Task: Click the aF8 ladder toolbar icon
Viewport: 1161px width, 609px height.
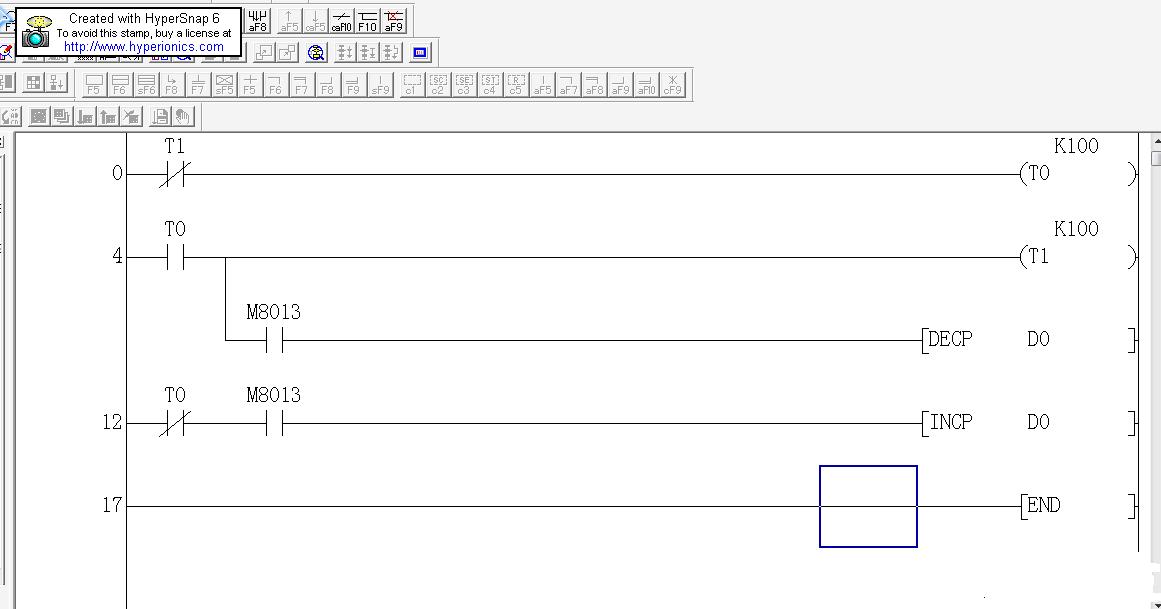Action: point(258,21)
